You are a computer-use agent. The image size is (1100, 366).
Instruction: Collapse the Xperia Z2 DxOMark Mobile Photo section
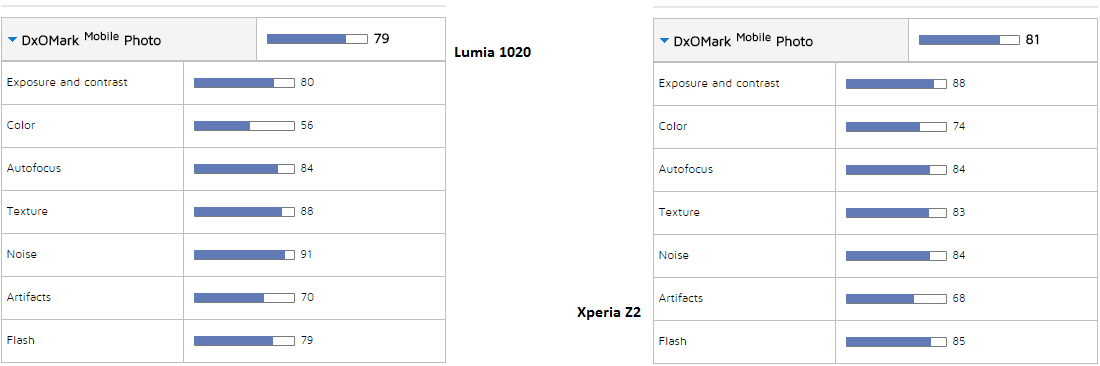pyautogui.click(x=664, y=41)
